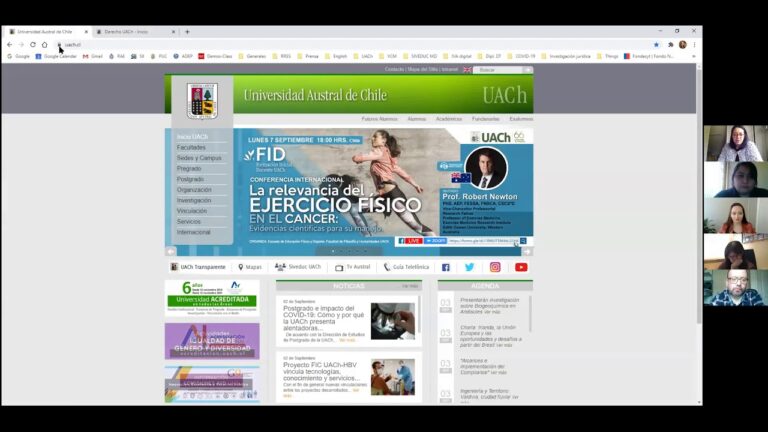This screenshot has height=432, width=768.
Task: Open the English bookmarks folder
Action: pos(336,56)
